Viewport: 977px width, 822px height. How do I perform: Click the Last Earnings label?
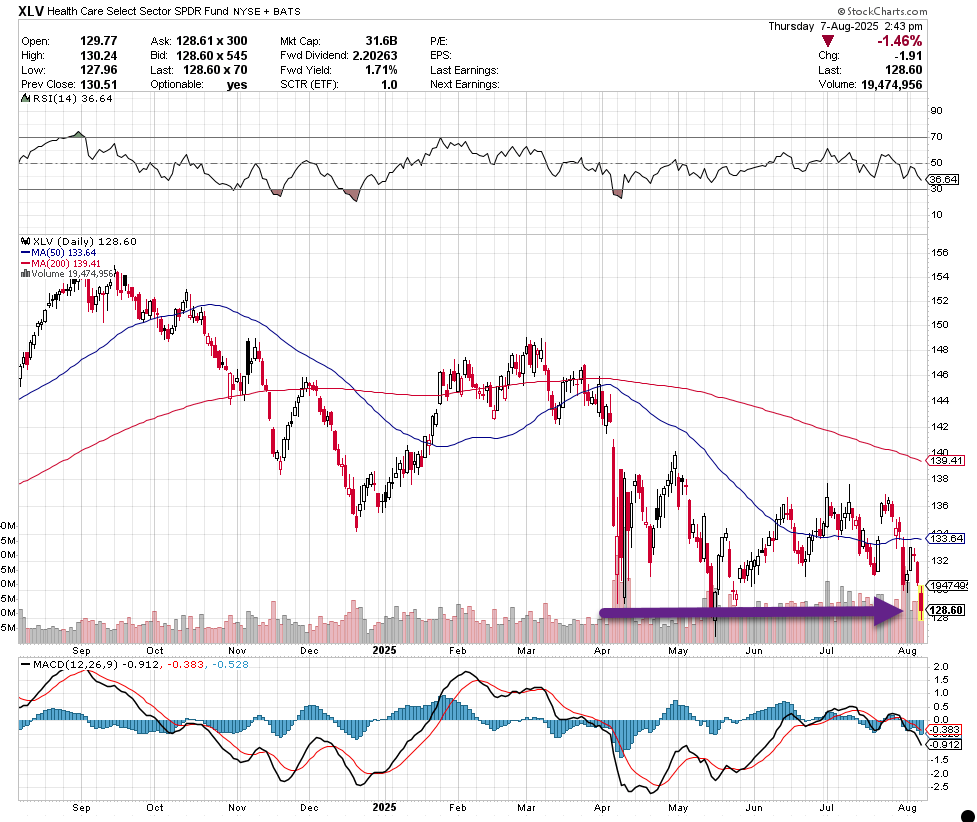464,70
